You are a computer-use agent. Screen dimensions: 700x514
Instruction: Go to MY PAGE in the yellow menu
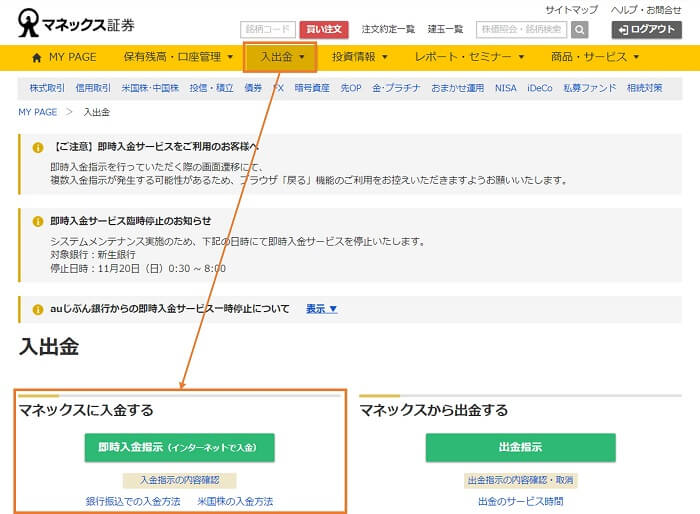73,57
